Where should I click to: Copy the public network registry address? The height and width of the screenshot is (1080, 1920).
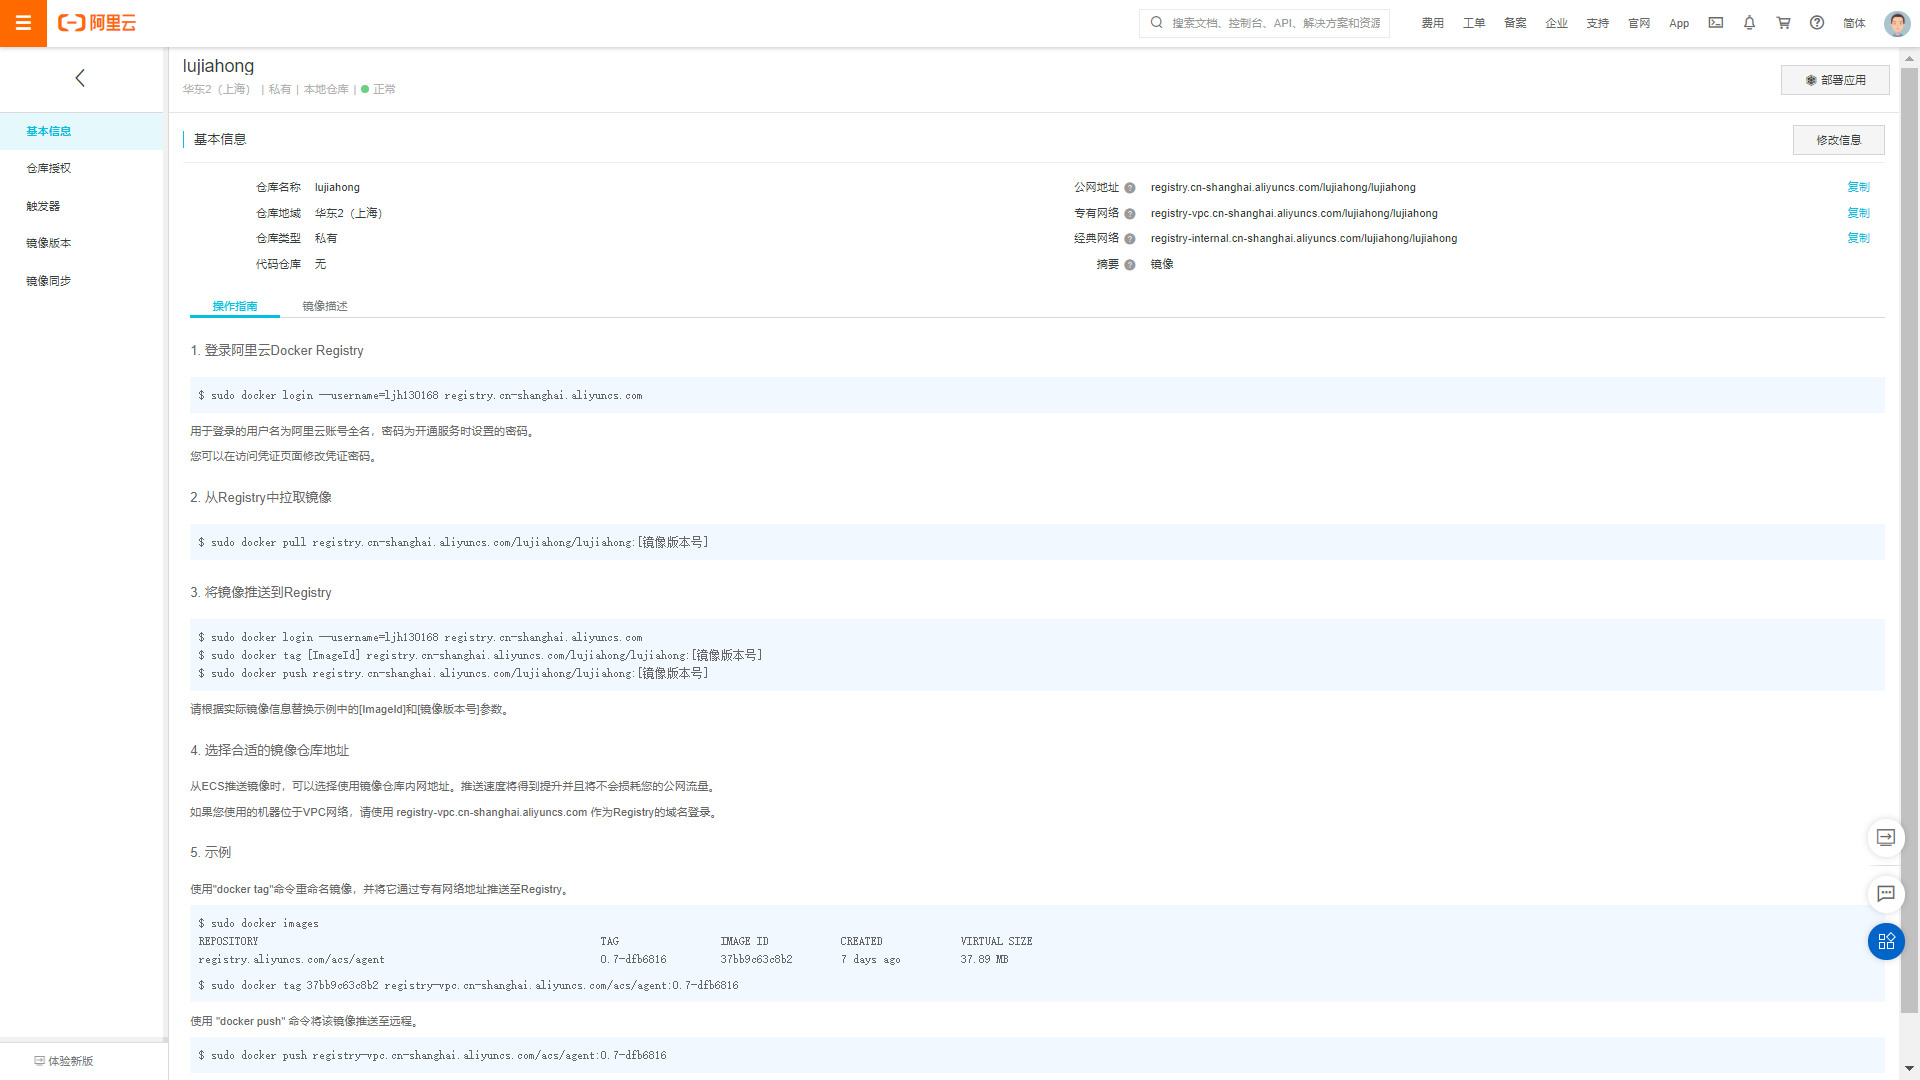pyautogui.click(x=1858, y=187)
